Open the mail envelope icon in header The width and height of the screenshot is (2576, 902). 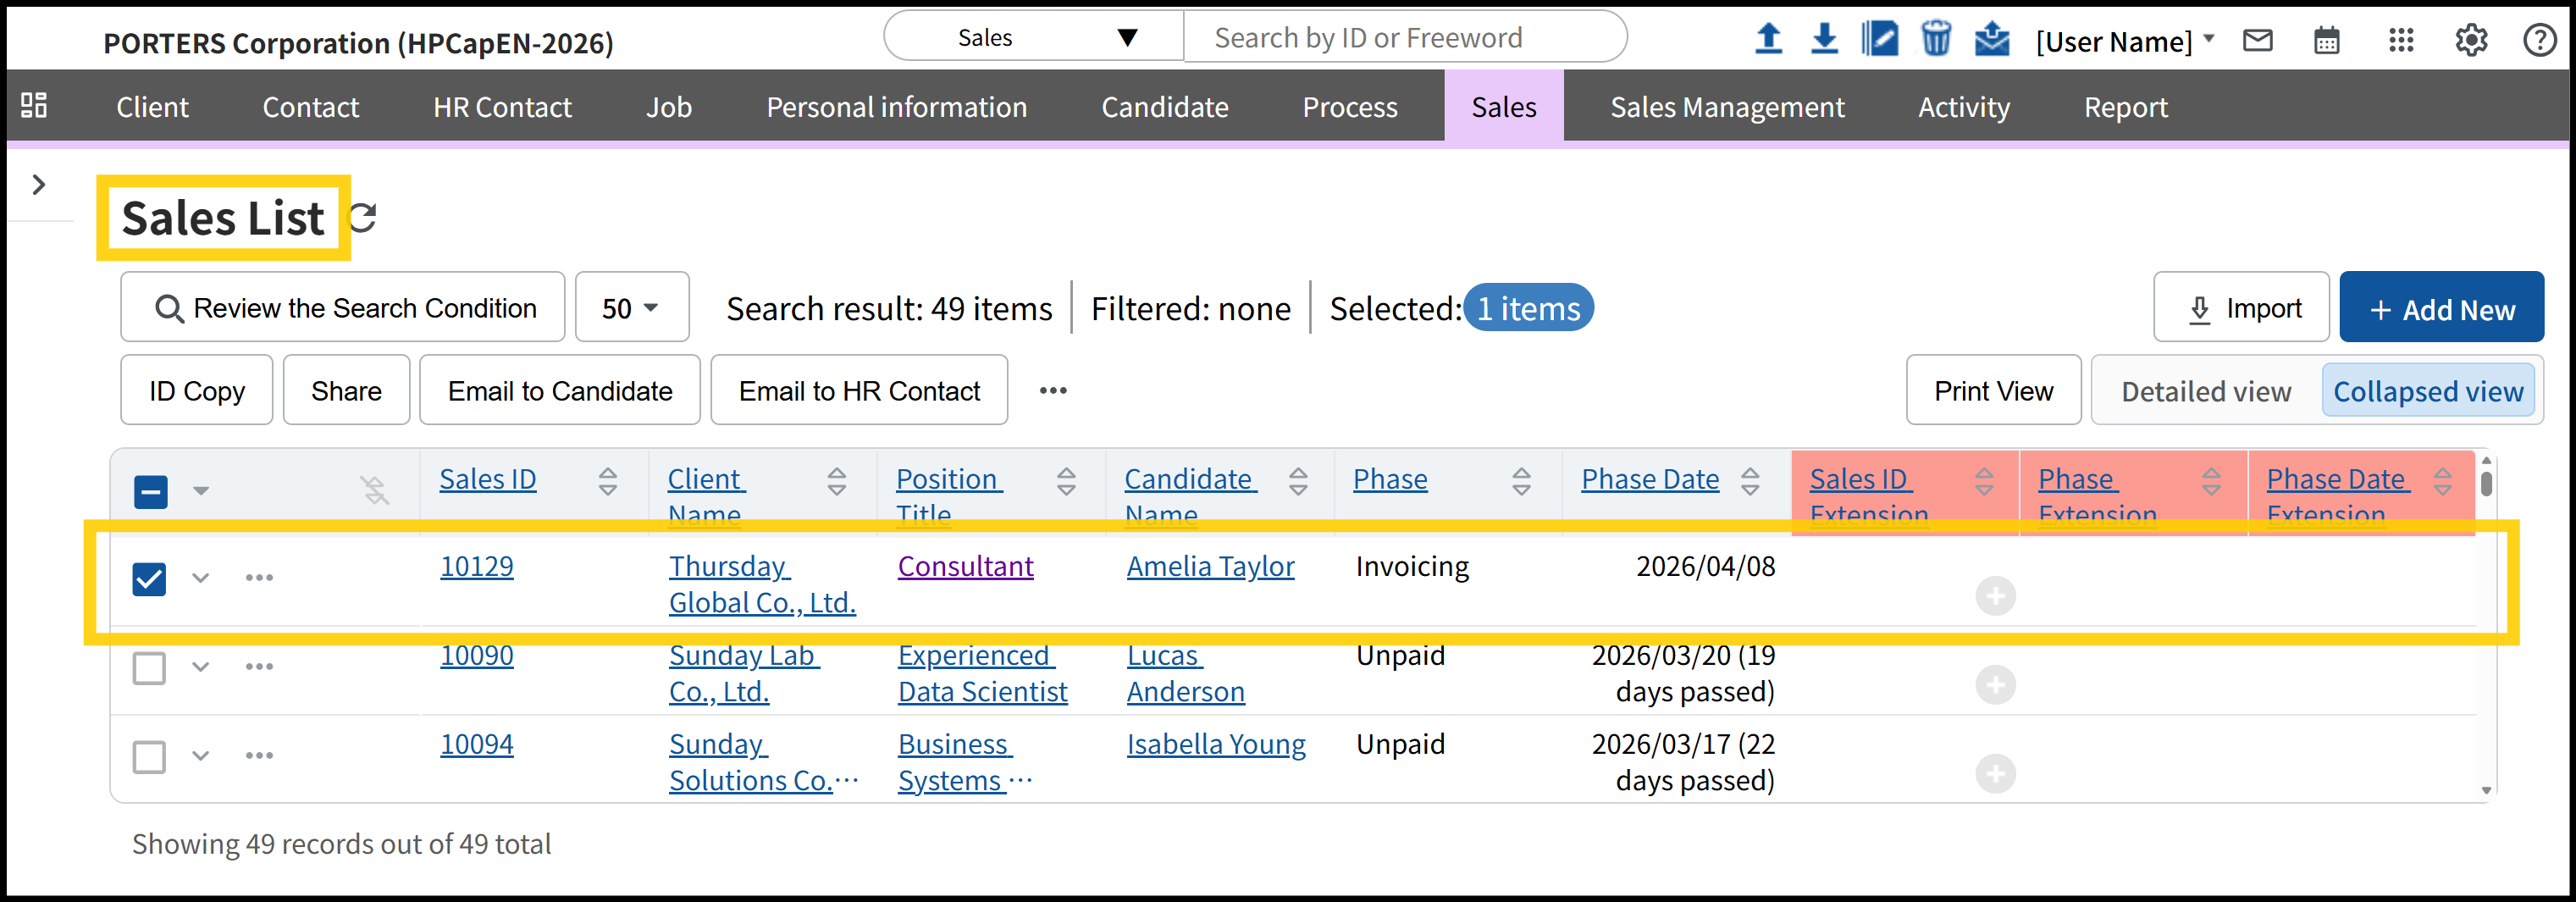coord(2257,41)
